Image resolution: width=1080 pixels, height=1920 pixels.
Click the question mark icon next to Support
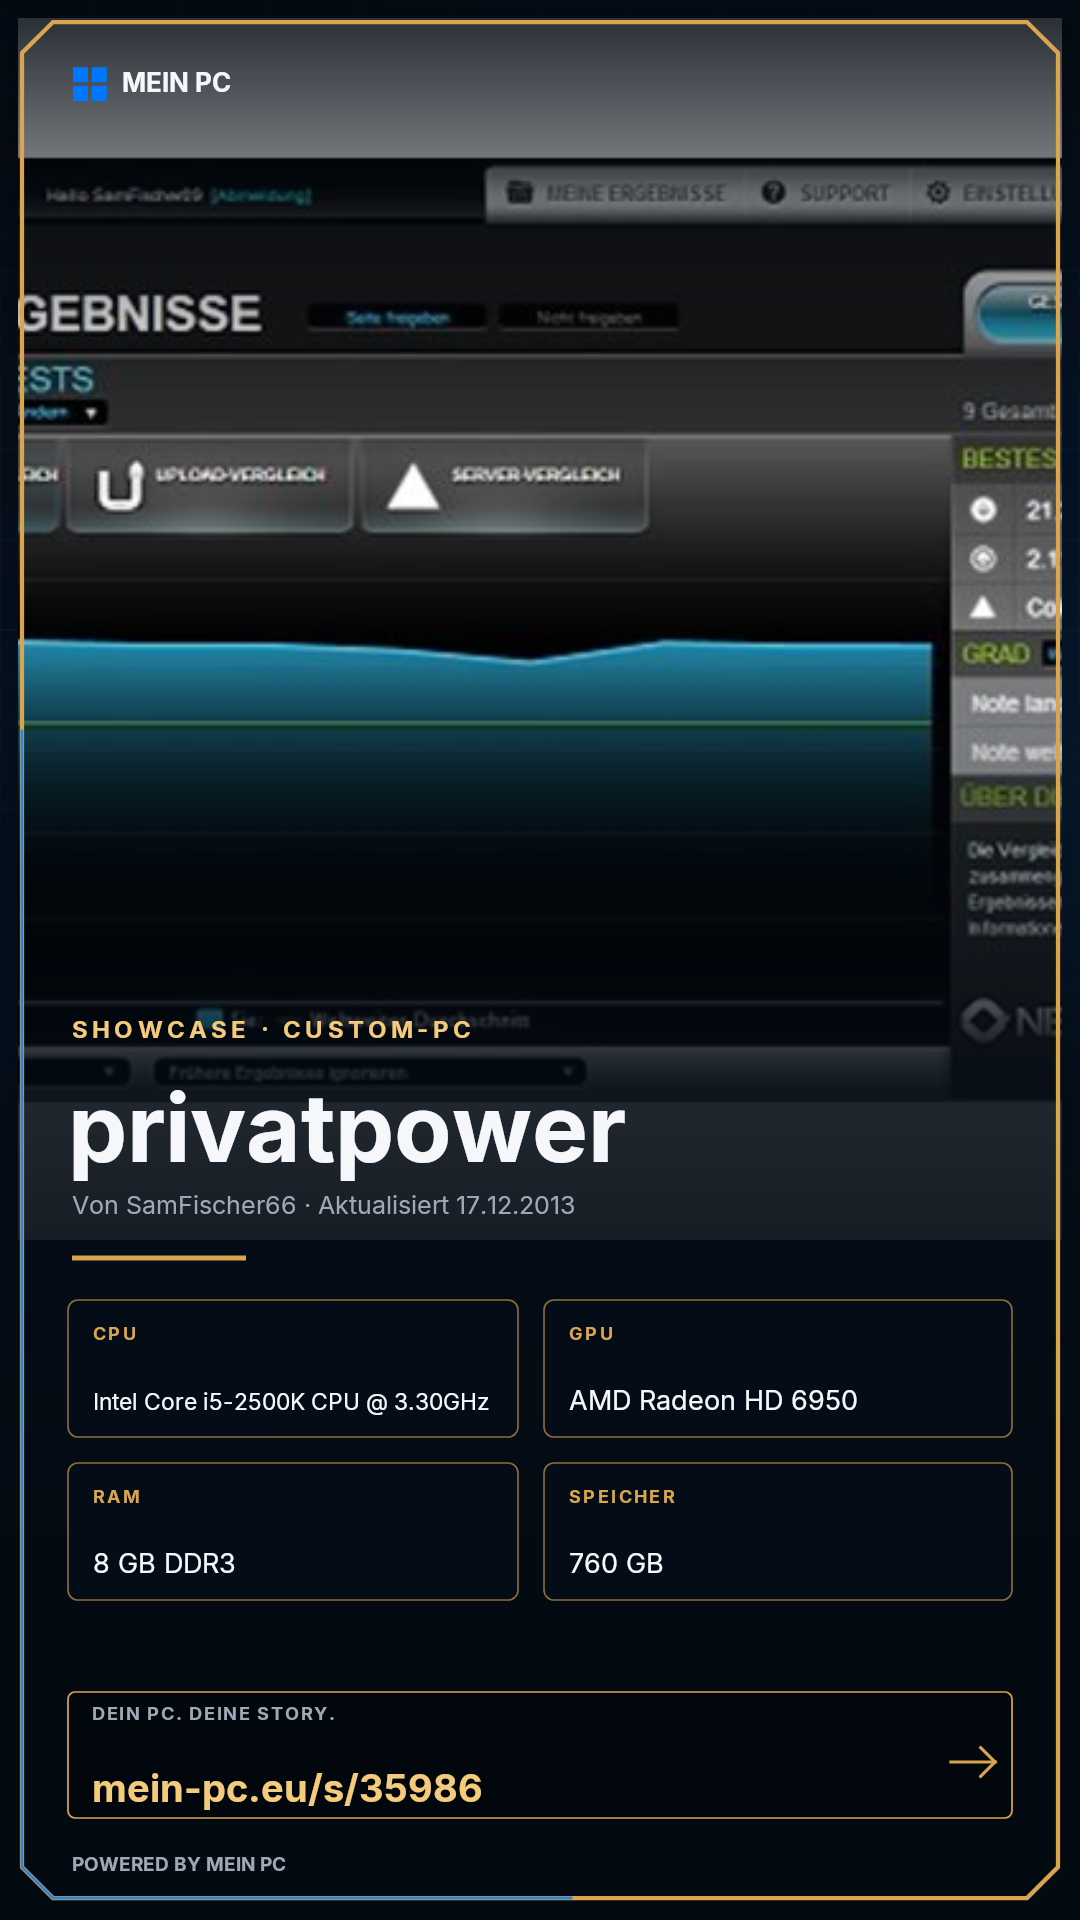pos(773,192)
